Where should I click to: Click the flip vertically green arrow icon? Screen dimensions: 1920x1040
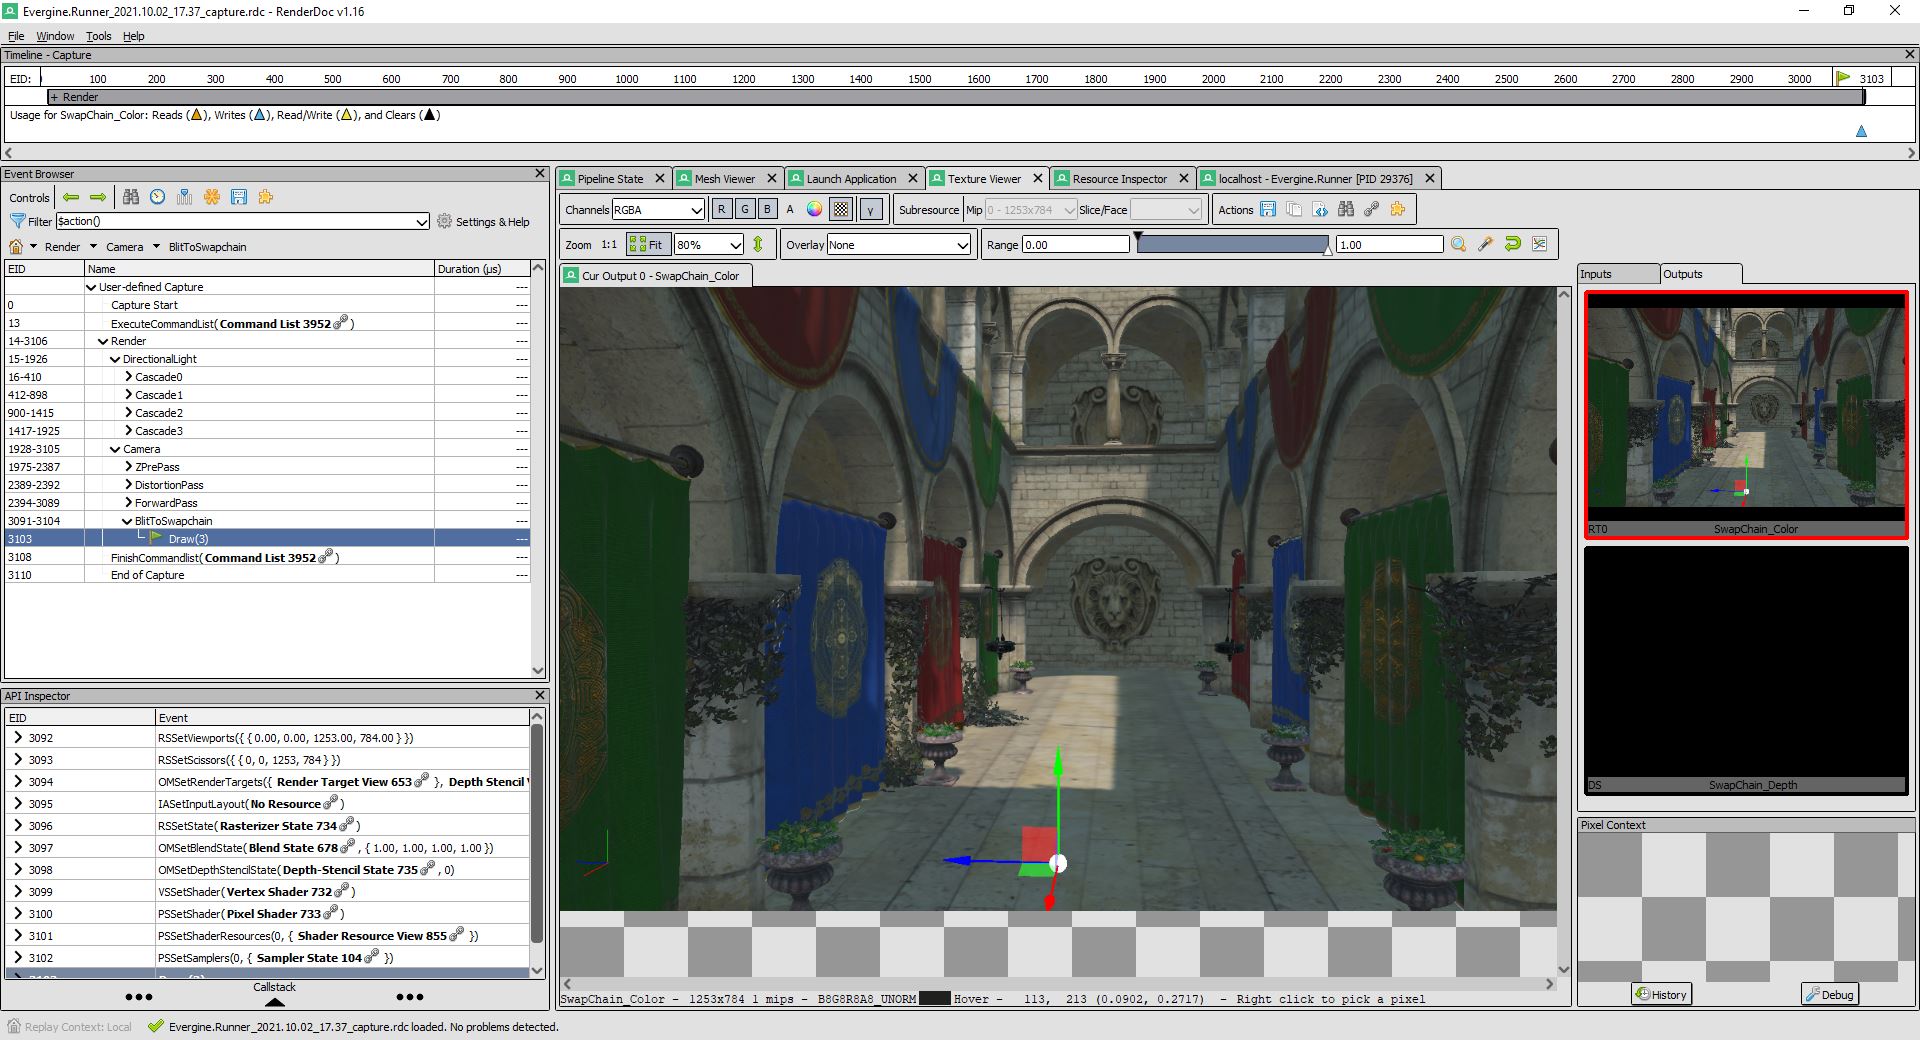758,244
